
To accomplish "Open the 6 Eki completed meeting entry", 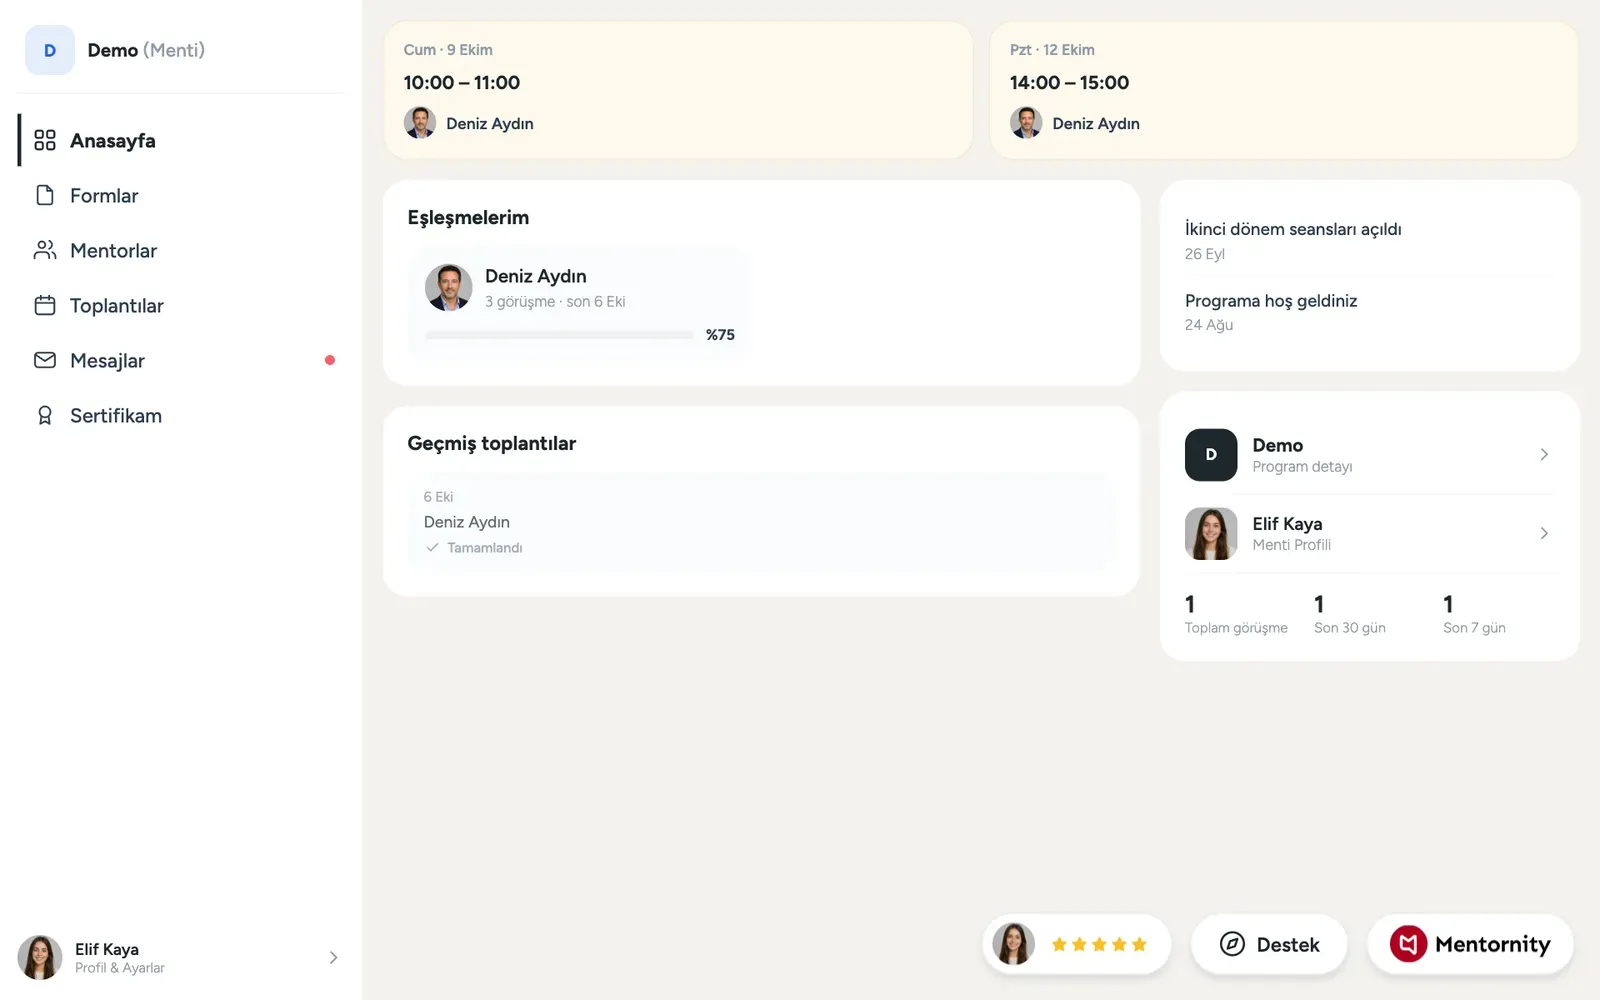I will pyautogui.click(x=761, y=522).
